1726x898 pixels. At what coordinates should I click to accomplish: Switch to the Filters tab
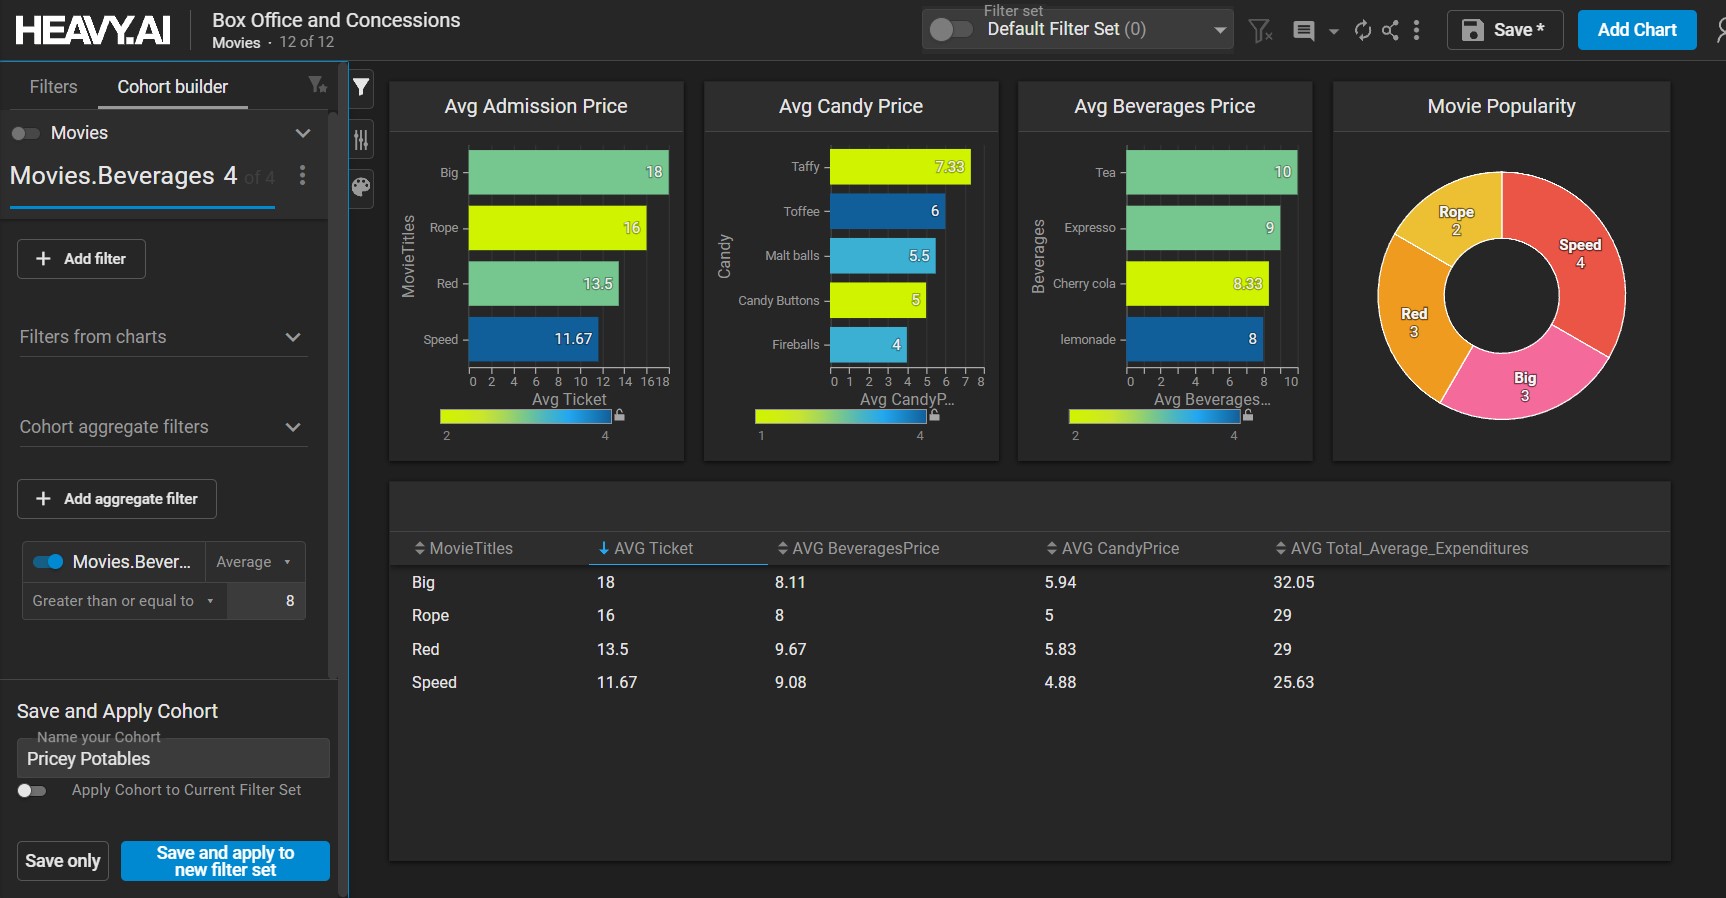pyautogui.click(x=53, y=87)
